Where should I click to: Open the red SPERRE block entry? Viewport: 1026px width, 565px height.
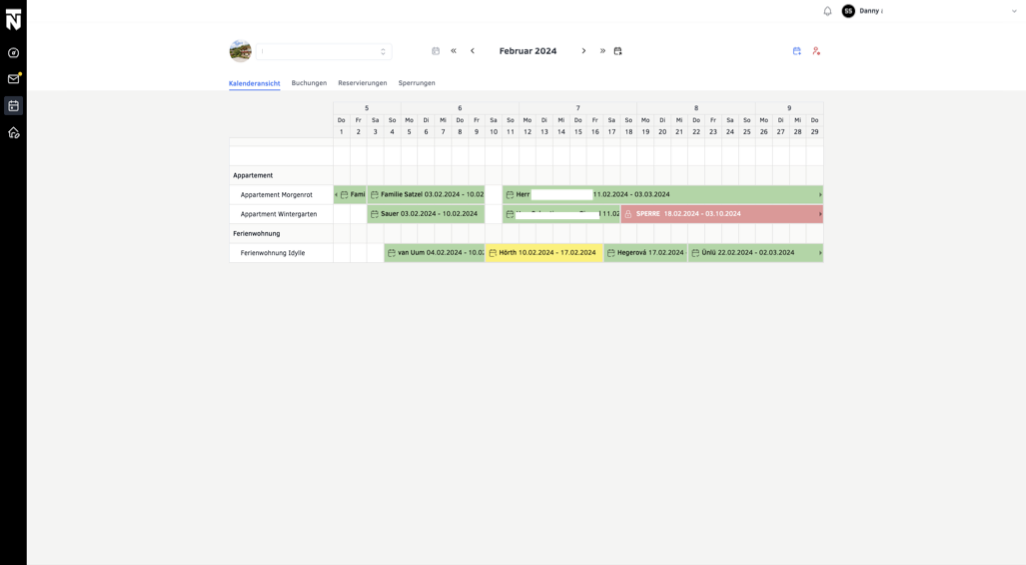(x=720, y=214)
